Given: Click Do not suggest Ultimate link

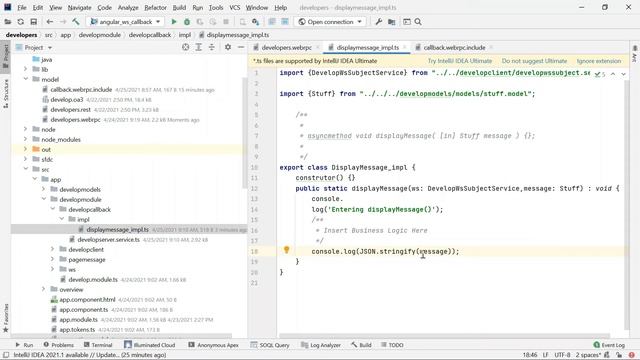Looking at the screenshot, I should 534,61.
